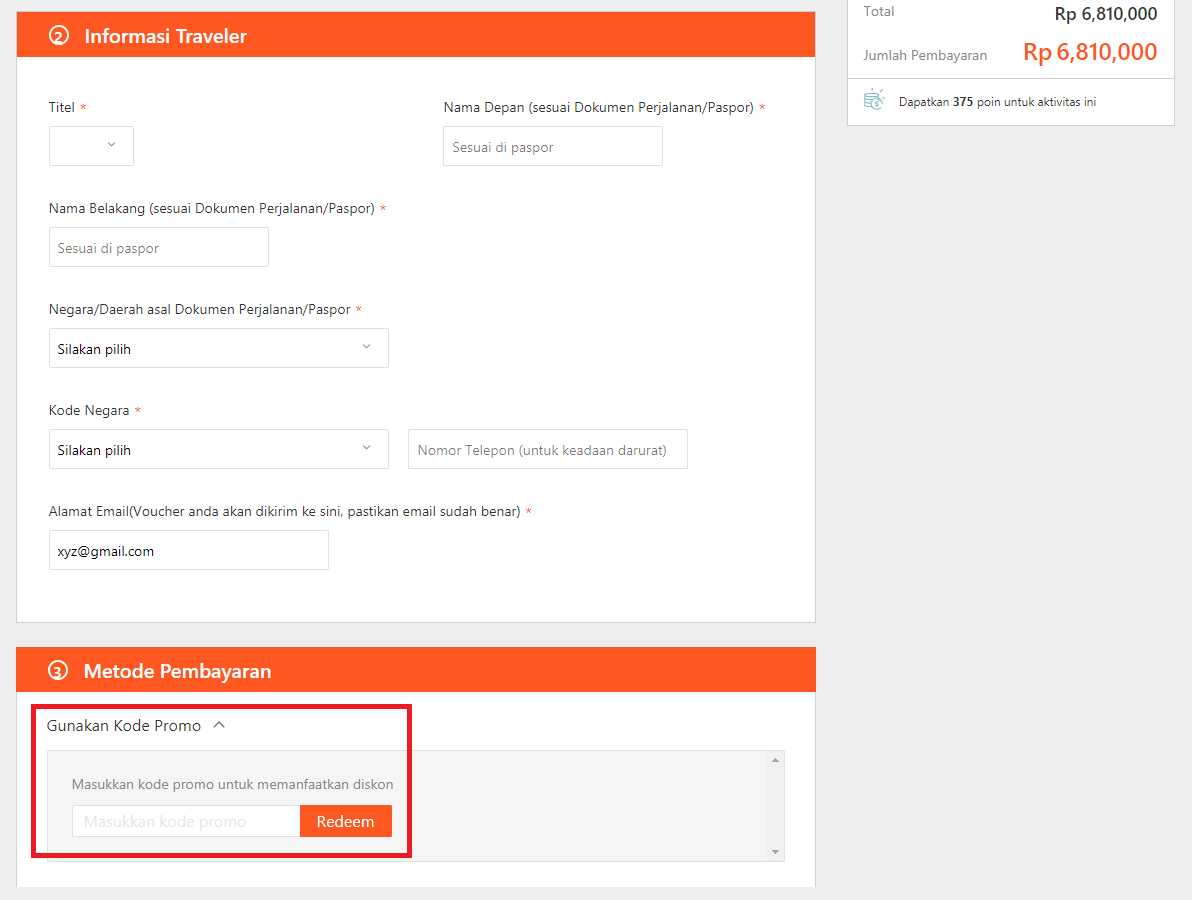1192x900 pixels.
Task: Click the Jumlah Pembayaran Rp 6,810,000 amount
Action: pos(1090,52)
